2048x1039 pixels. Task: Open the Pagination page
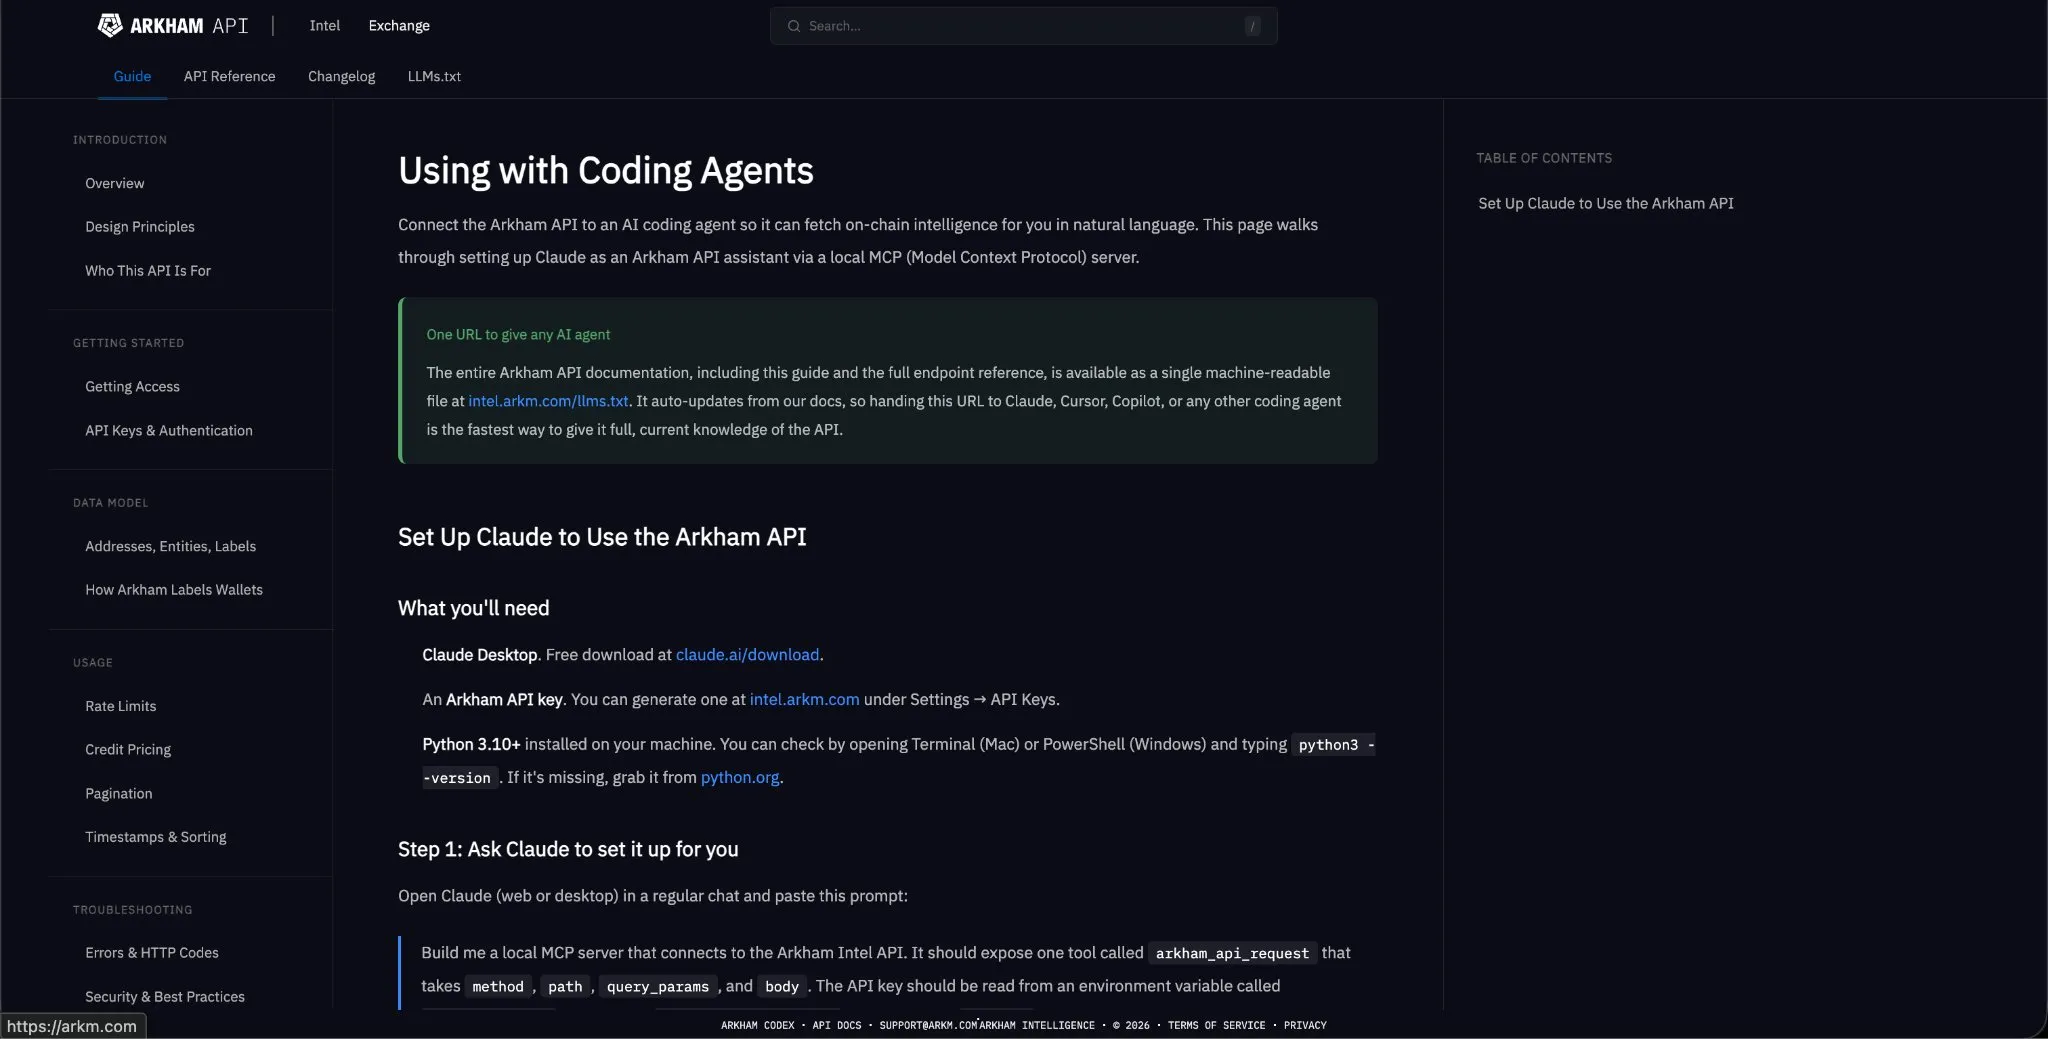pyautogui.click(x=119, y=794)
